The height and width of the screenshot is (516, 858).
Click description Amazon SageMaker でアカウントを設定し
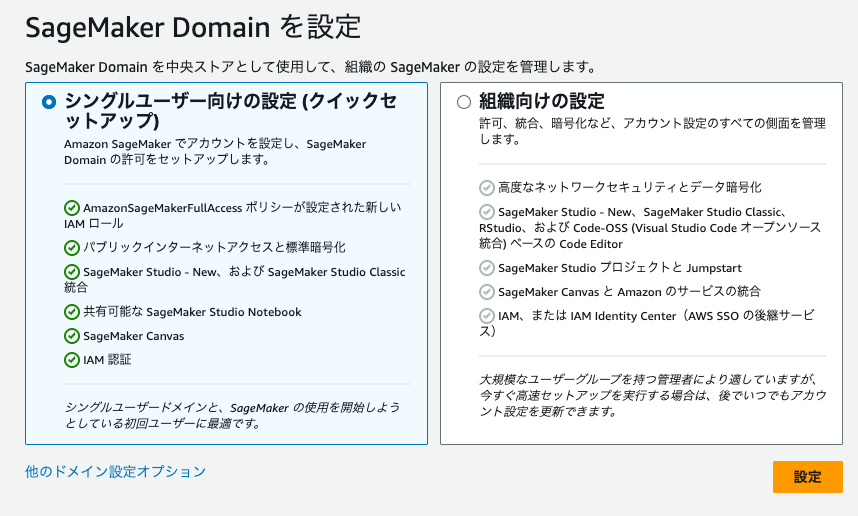[x=215, y=152]
